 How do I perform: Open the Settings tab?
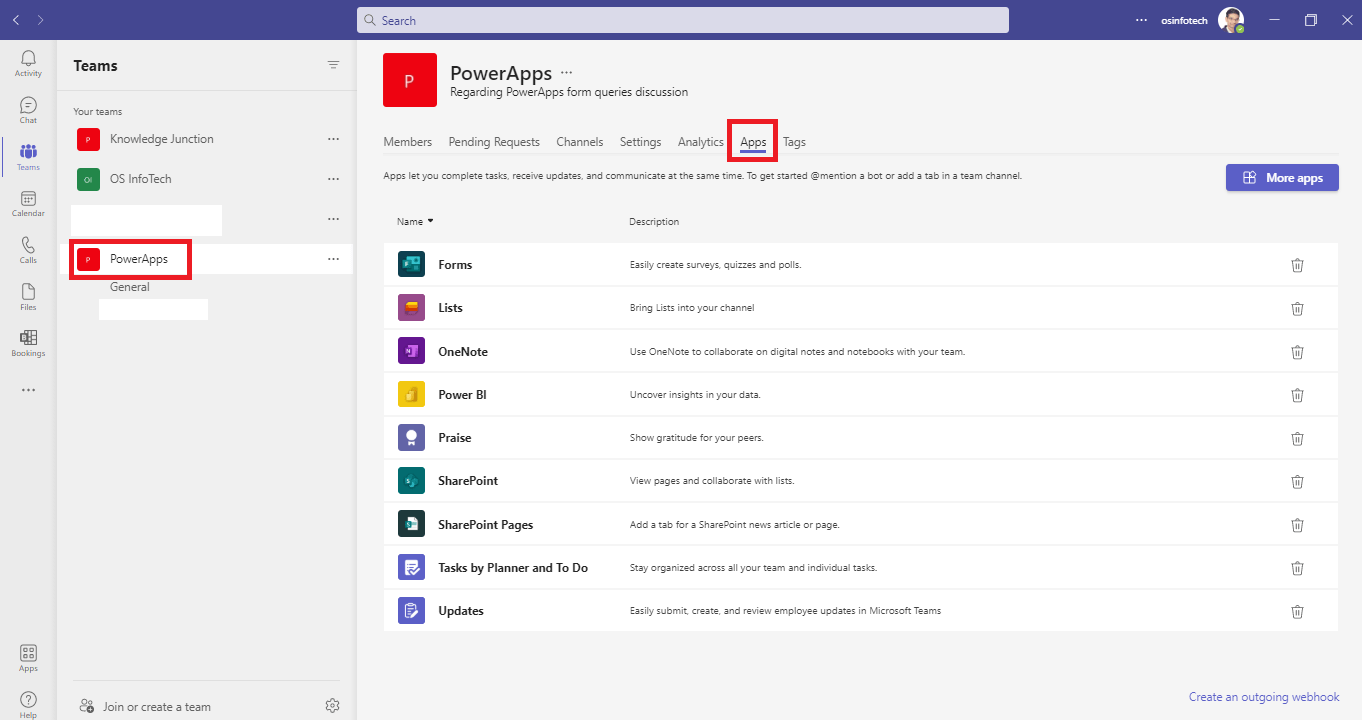click(x=640, y=142)
